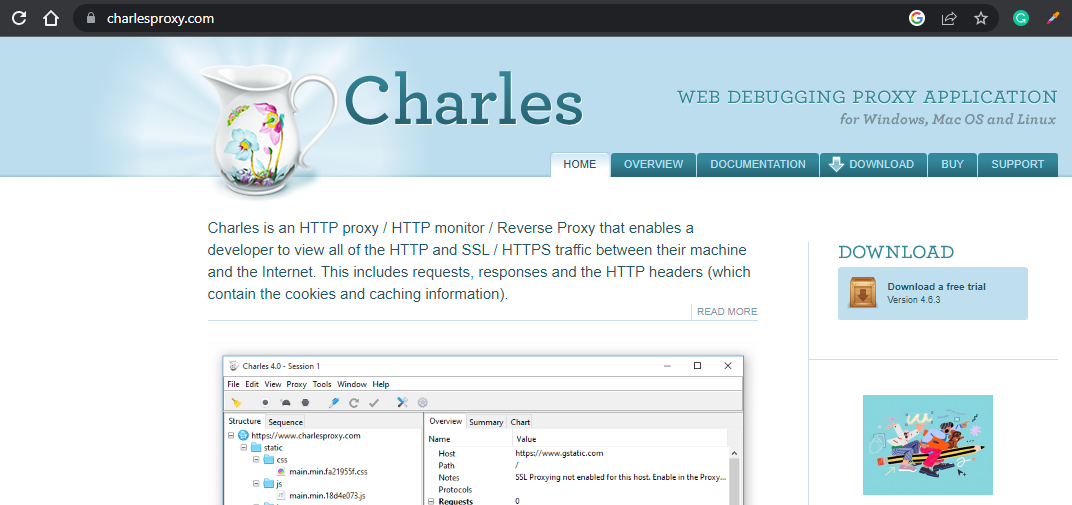1072x505 pixels.
Task: Click Download a free trial
Action: tap(936, 287)
